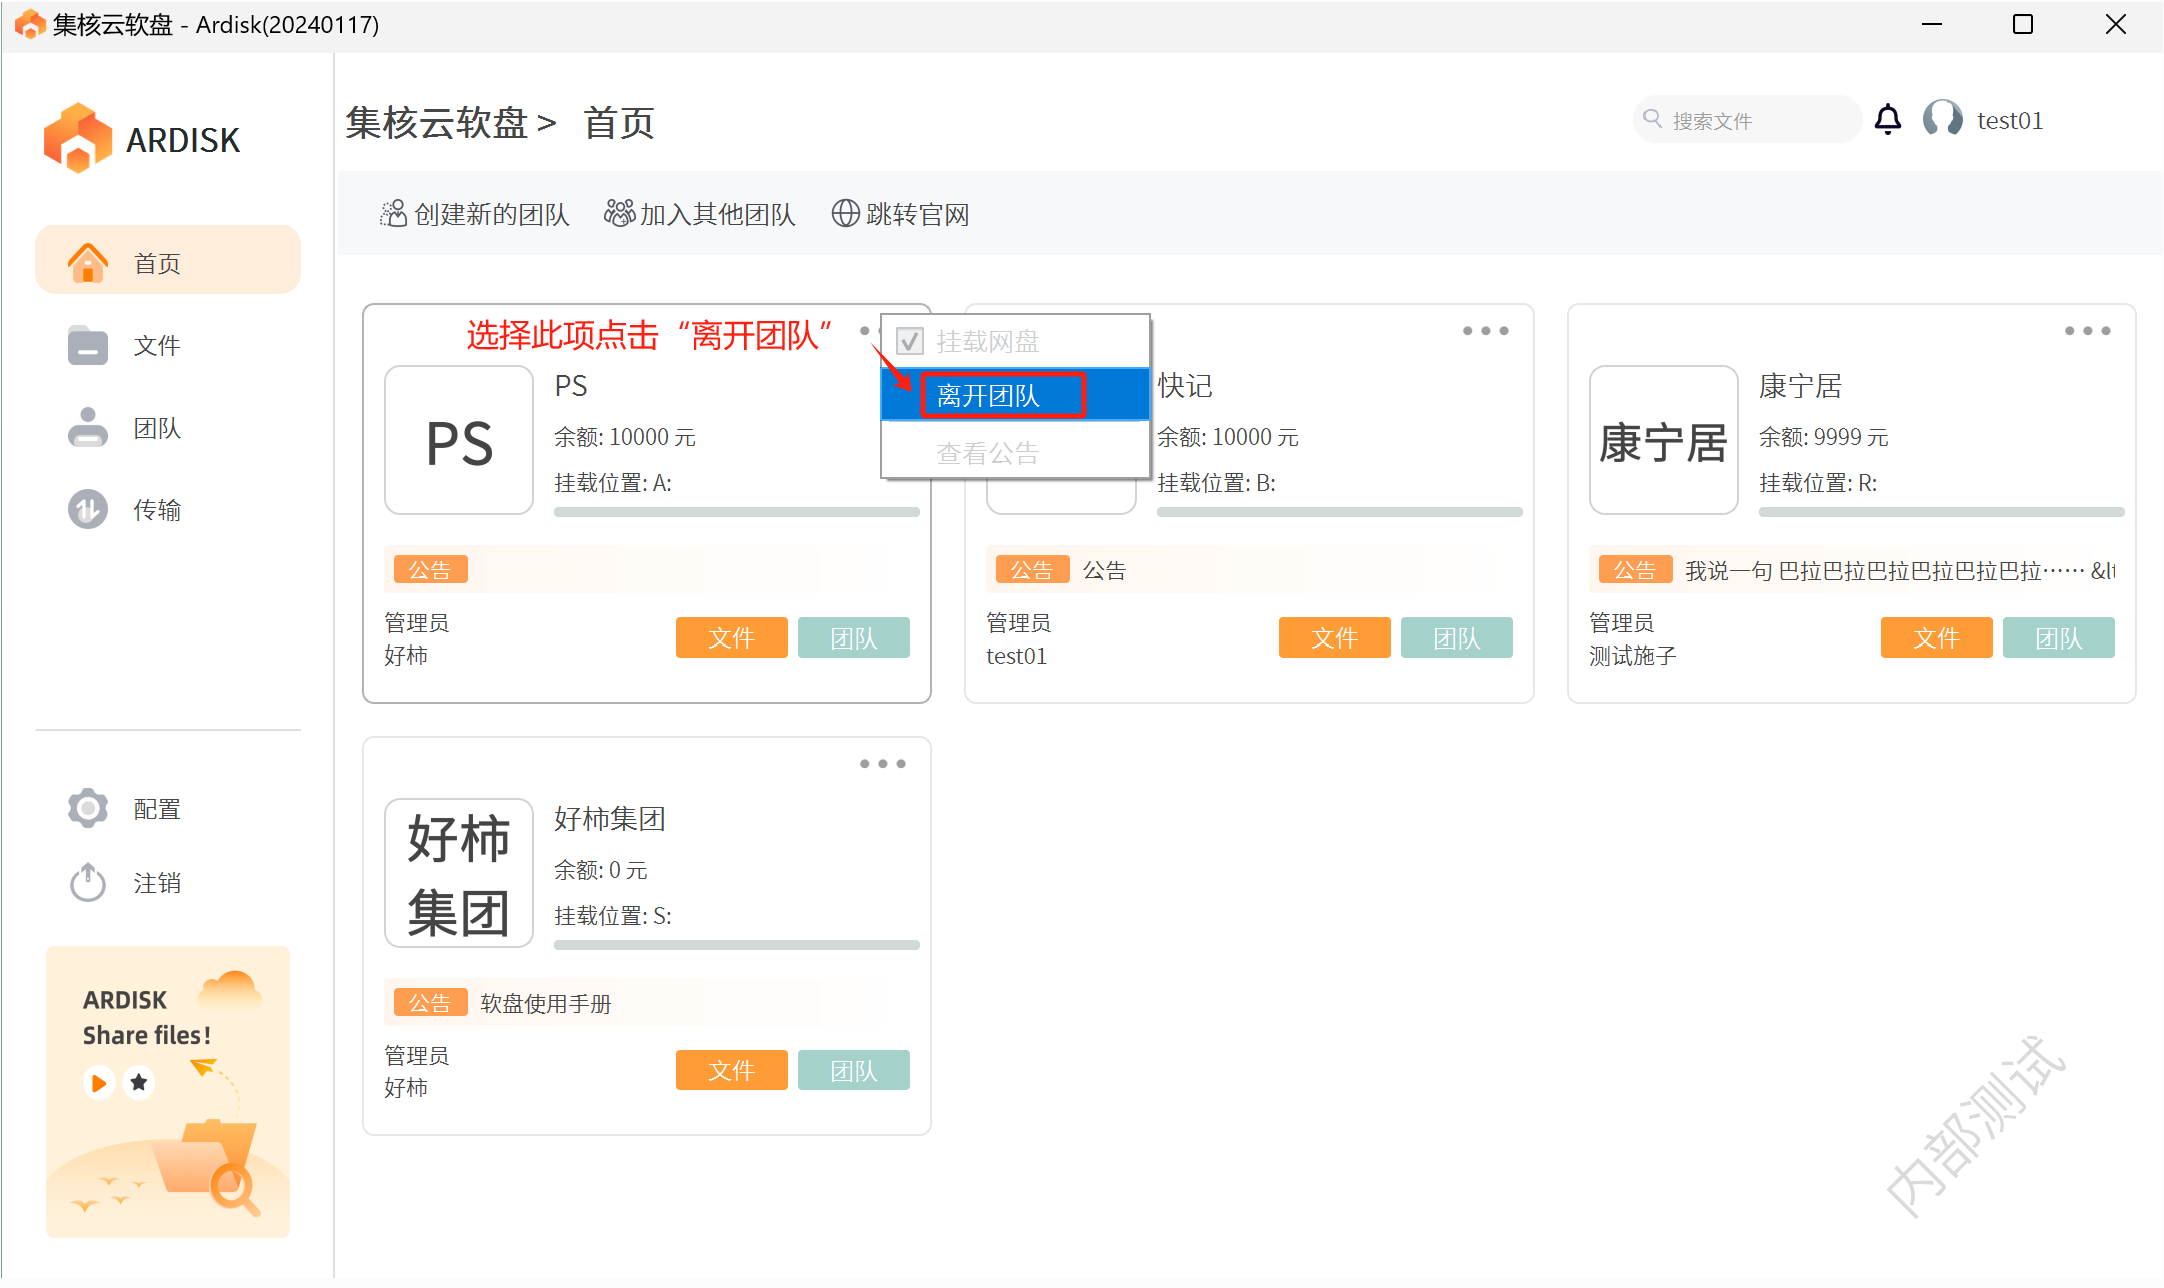This screenshot has height=1288, width=2164.
Task: Click the 注销 logout power icon
Action: (88, 882)
